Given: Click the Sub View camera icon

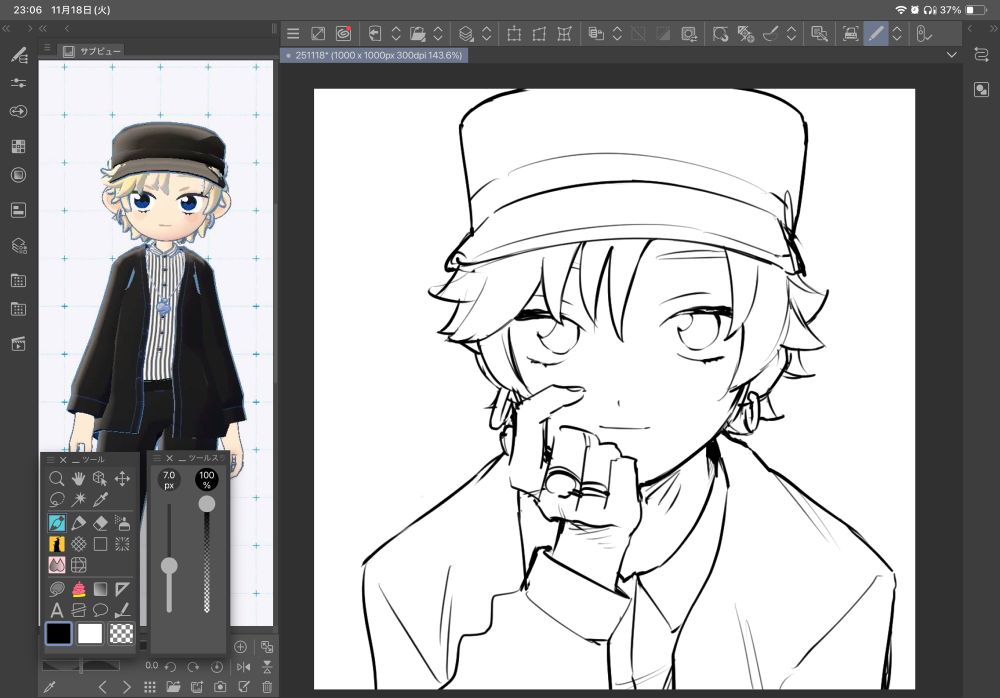Looking at the screenshot, I should click(220, 687).
